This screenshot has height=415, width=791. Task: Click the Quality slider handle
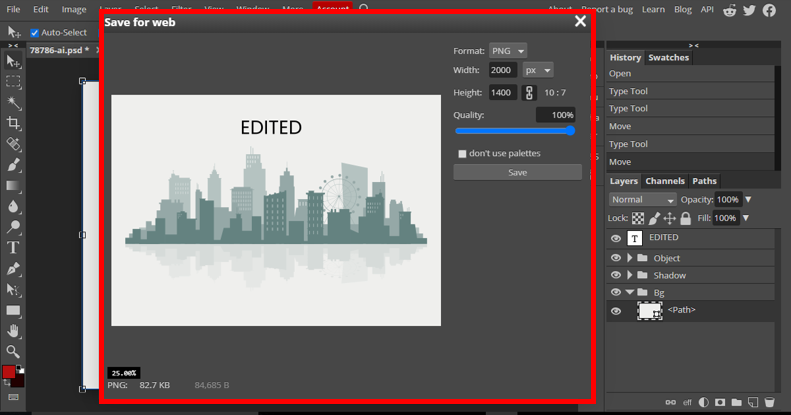click(571, 131)
